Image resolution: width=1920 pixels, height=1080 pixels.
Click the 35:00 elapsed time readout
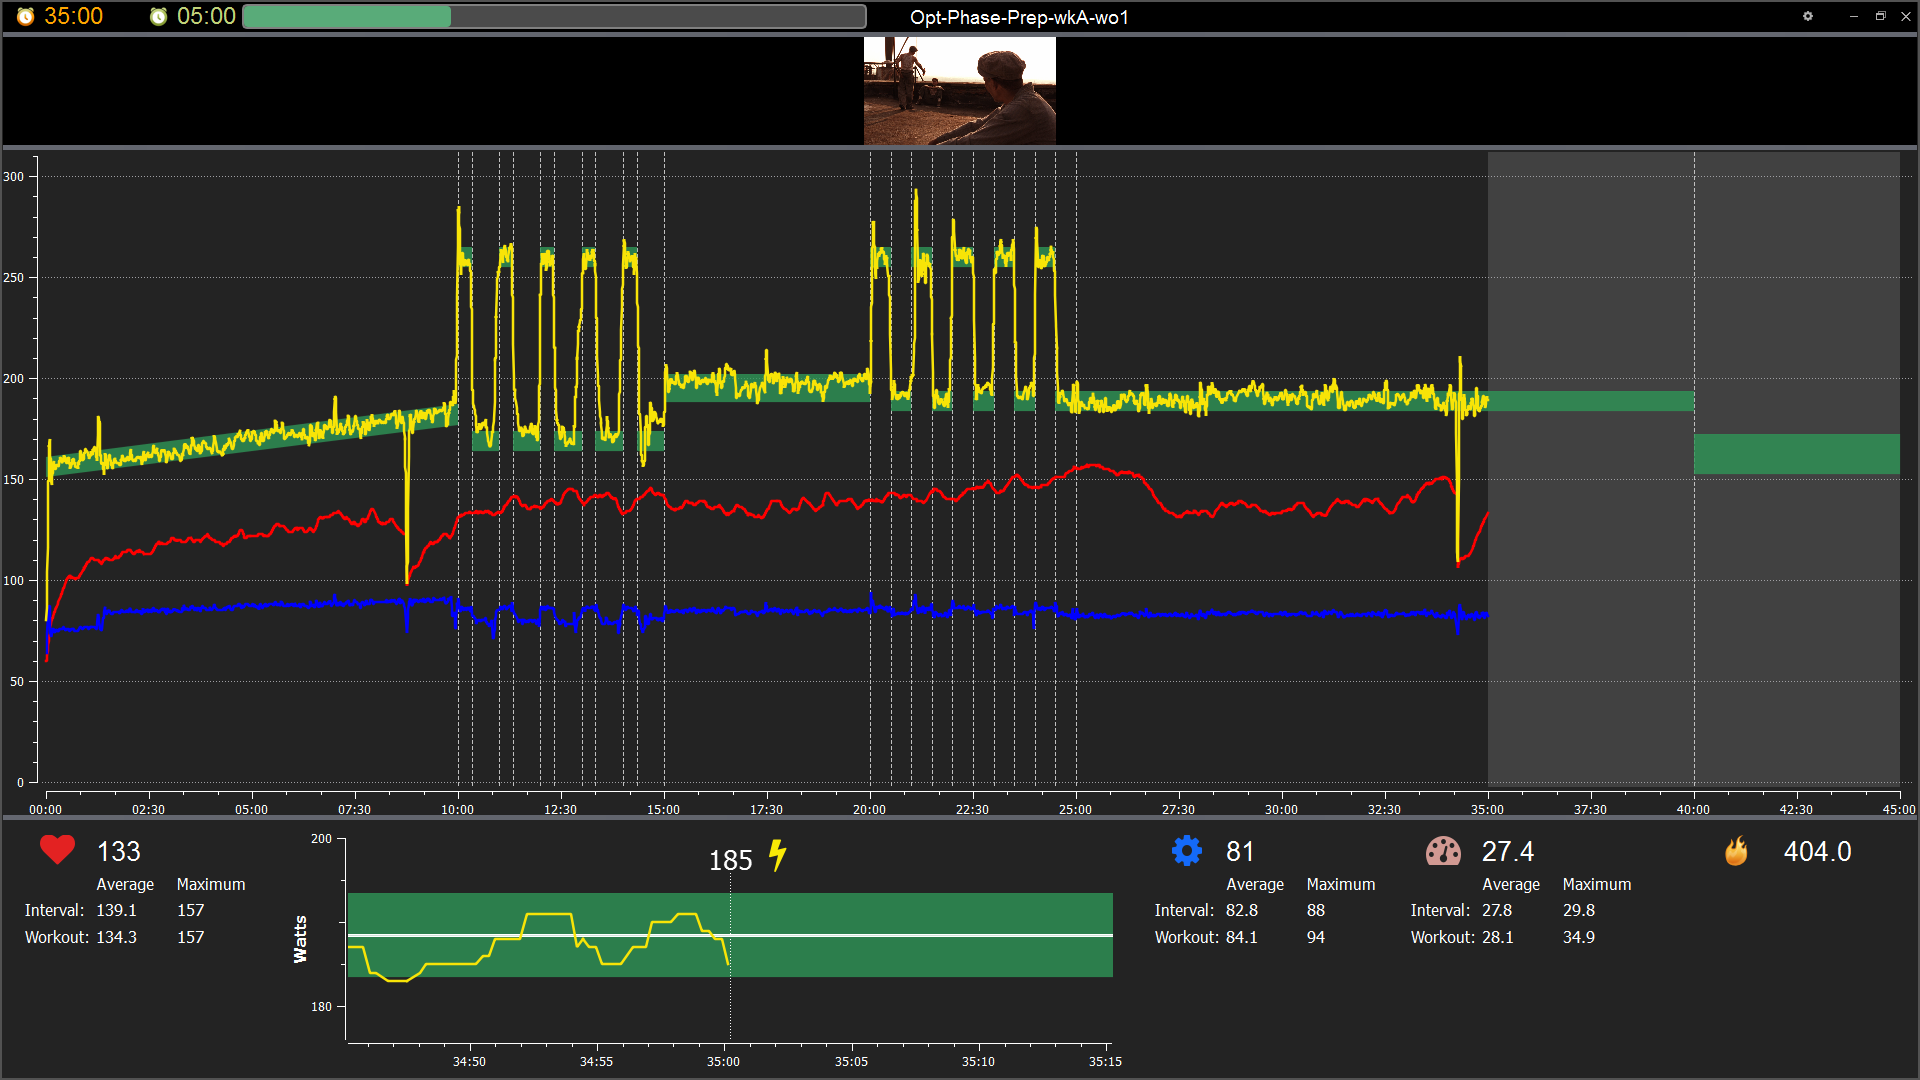click(74, 17)
